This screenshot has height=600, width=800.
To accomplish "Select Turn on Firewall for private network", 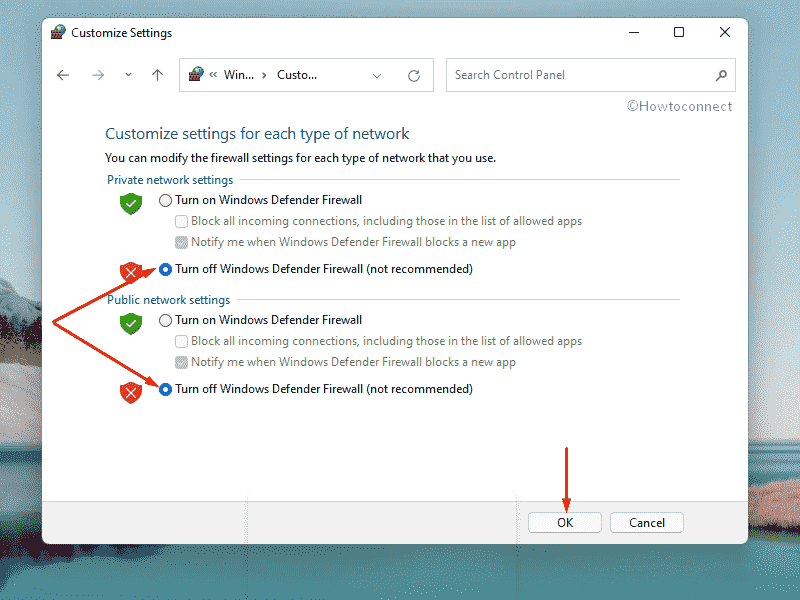I will 165,200.
